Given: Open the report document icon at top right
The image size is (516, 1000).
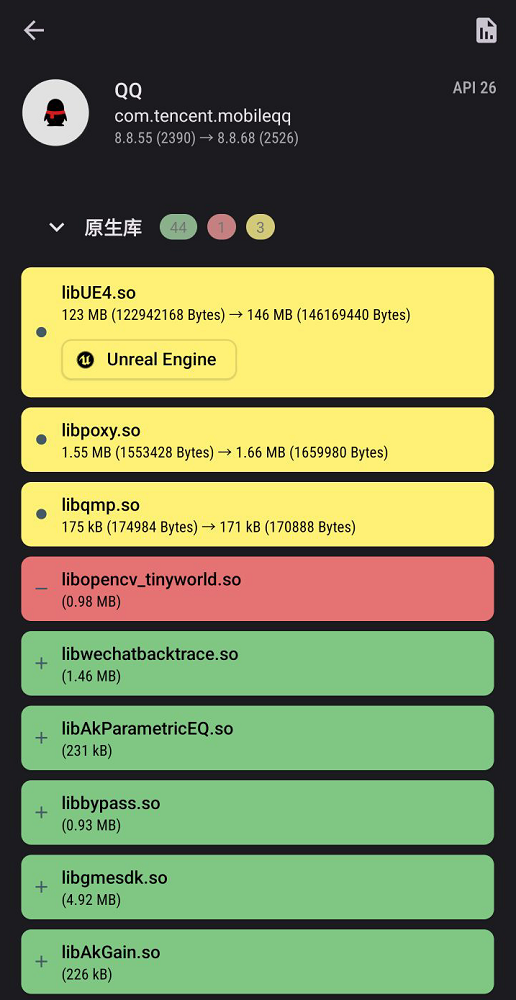Looking at the screenshot, I should click(486, 30).
